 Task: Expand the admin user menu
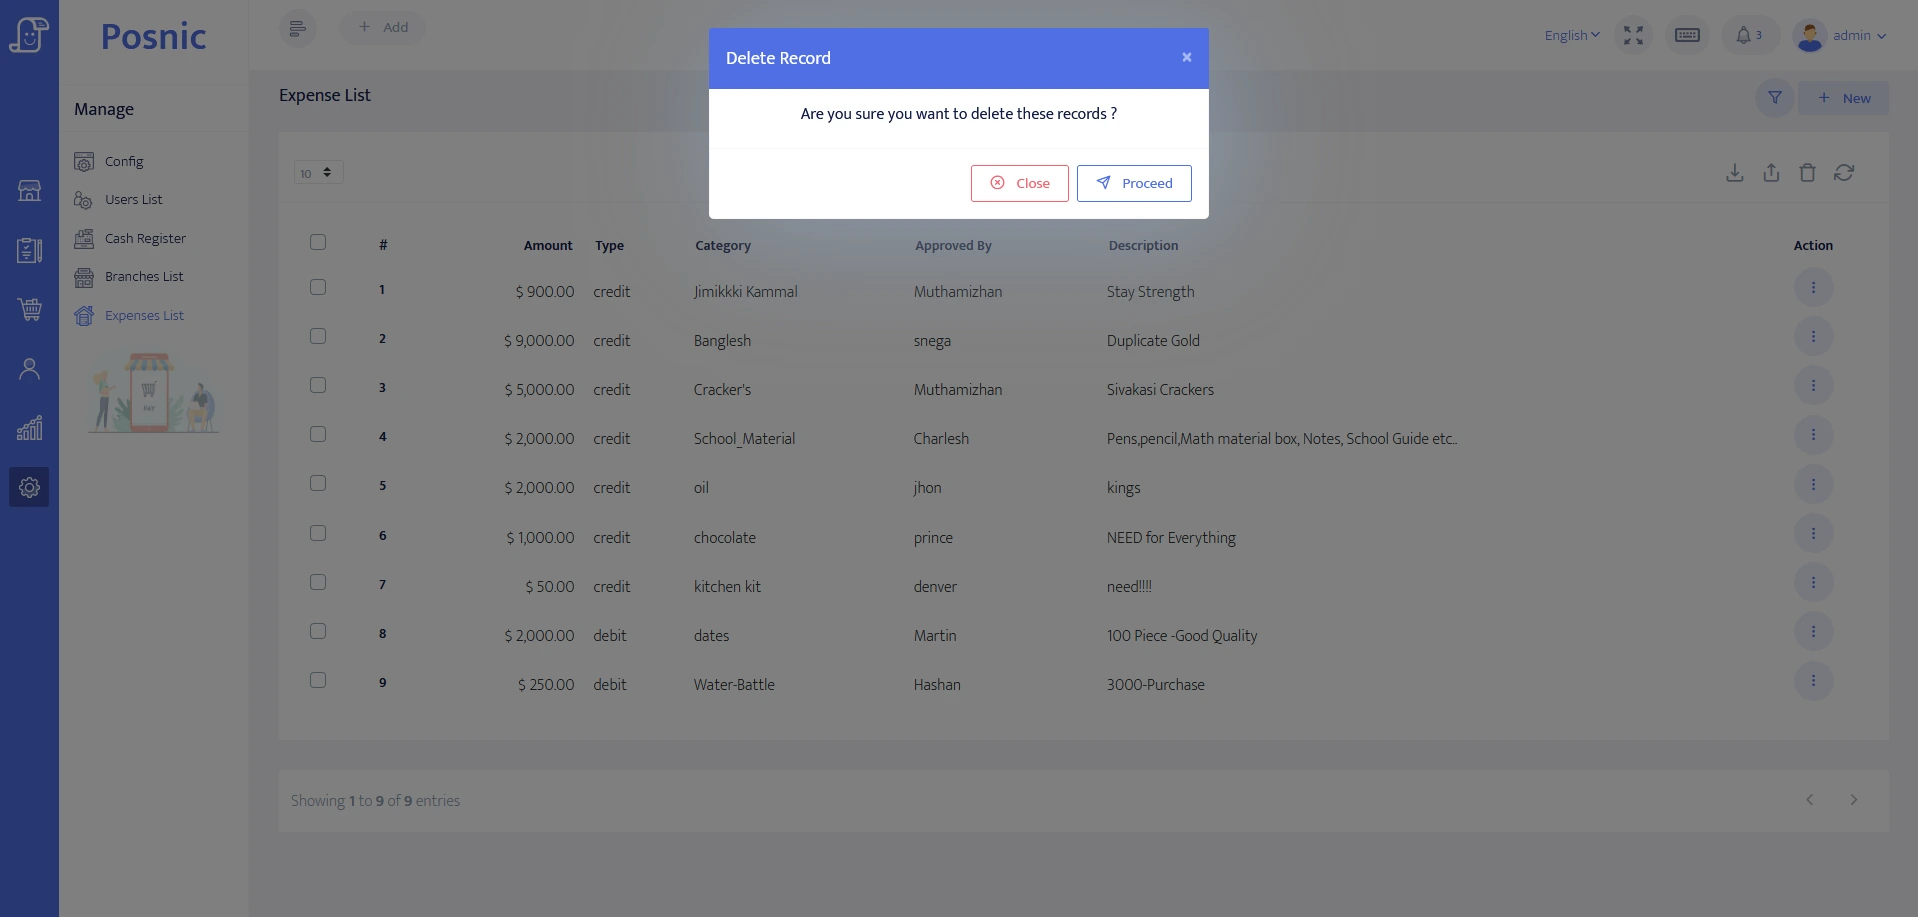[1841, 36]
